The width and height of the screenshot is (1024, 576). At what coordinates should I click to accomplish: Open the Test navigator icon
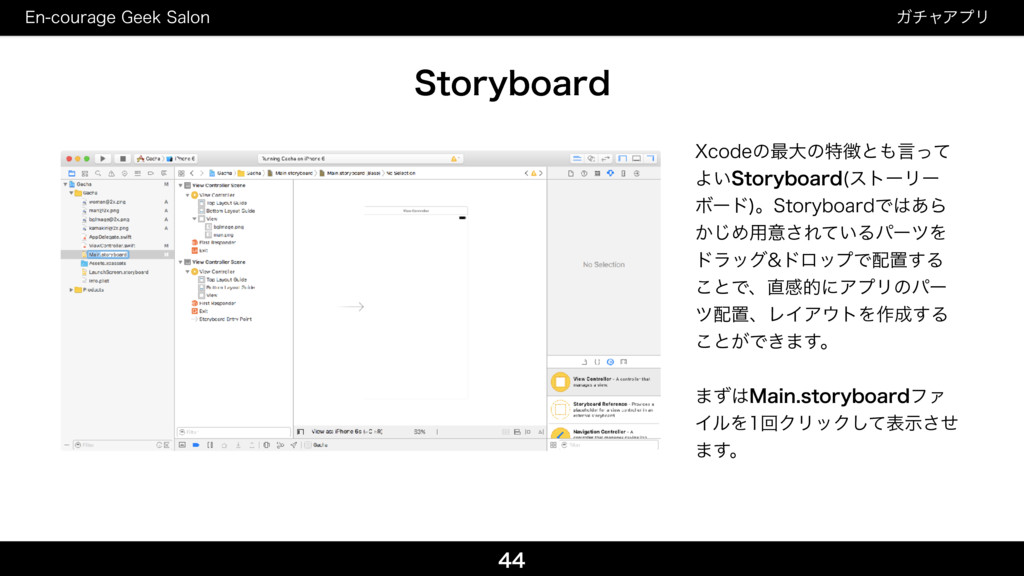pos(124,174)
